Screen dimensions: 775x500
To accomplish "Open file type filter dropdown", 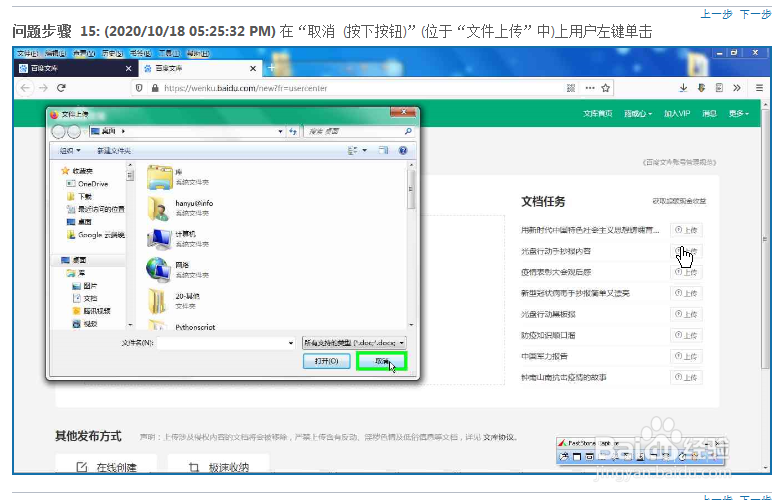I will [x=354, y=343].
